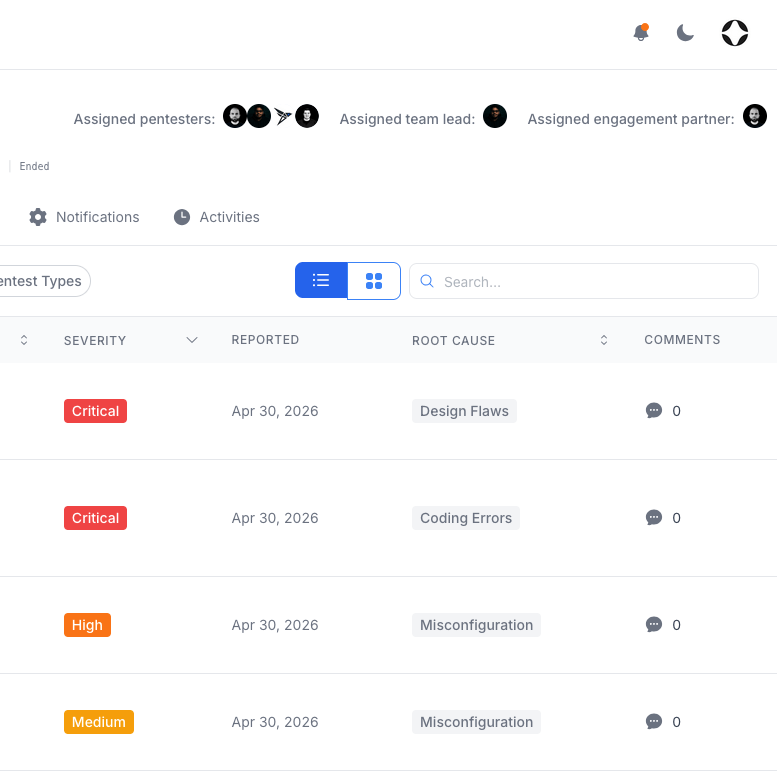This screenshot has height=774, width=777.
Task: Click comment count in Design Flaws row
Action: tap(676, 411)
